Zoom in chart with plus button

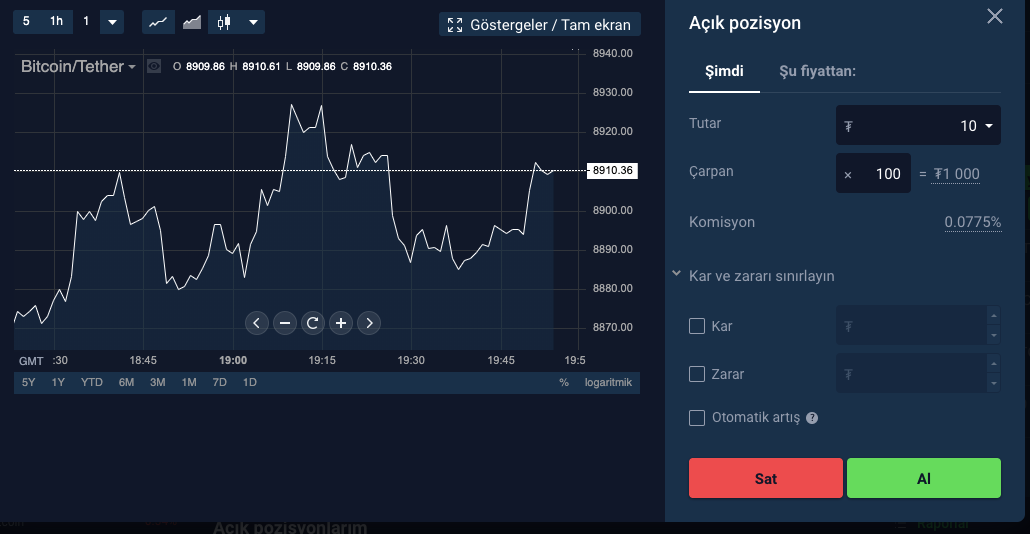coord(341,322)
